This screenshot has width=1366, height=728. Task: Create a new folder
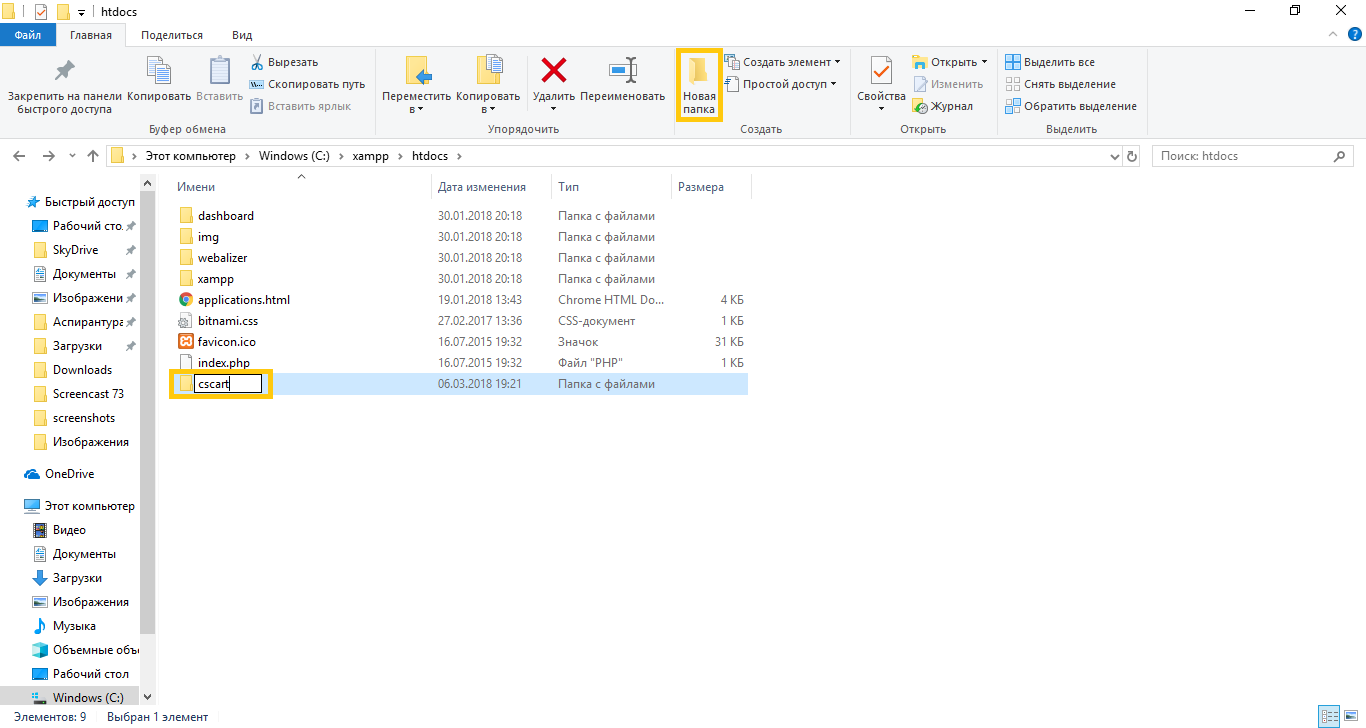click(699, 85)
